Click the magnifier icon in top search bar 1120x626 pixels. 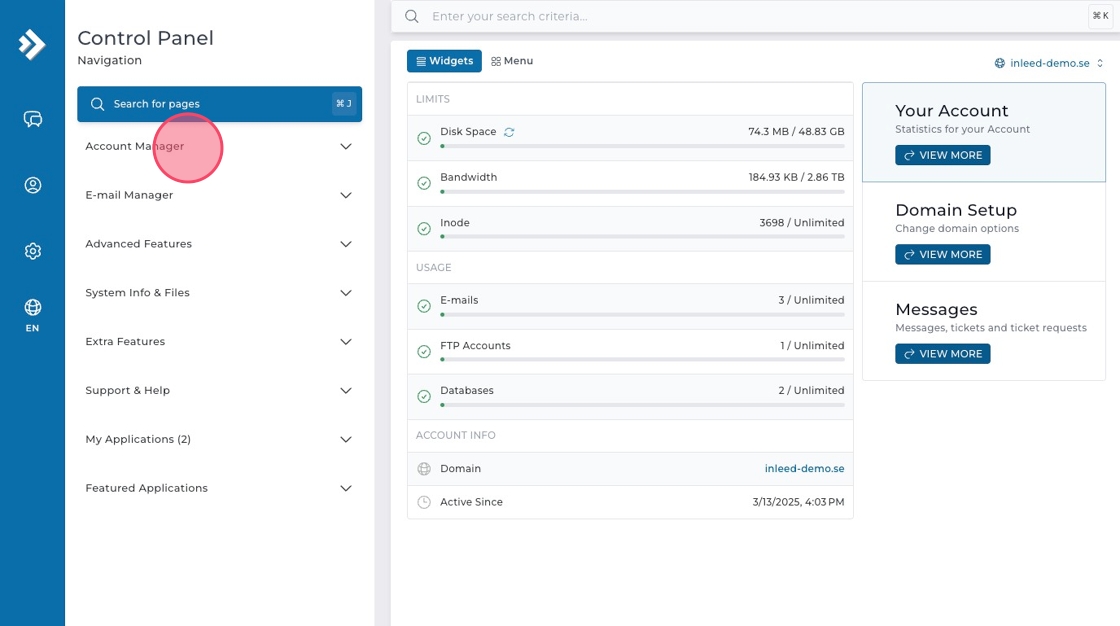[x=412, y=16]
